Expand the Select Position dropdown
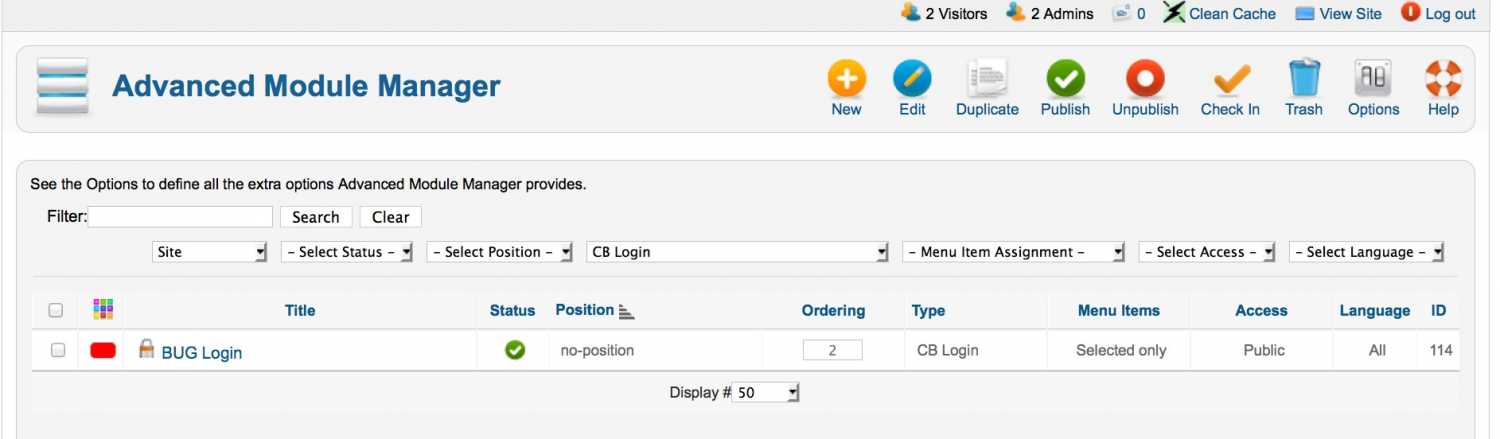This screenshot has height=439, width=1500. [499, 252]
